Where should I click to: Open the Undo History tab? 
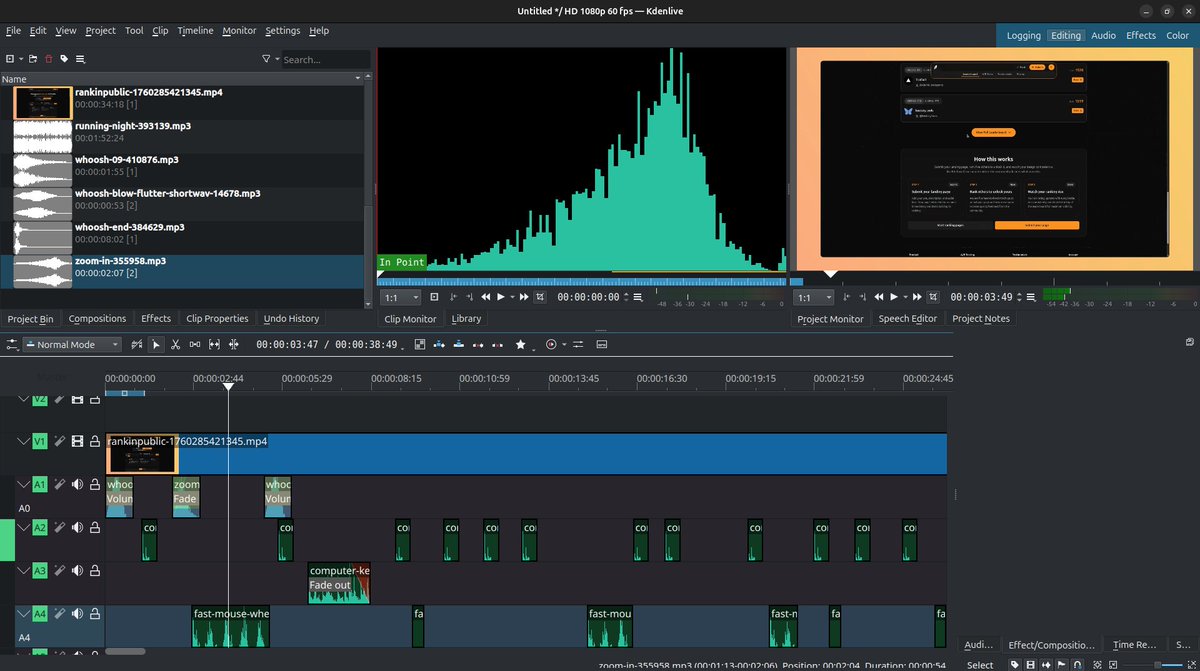pos(291,318)
